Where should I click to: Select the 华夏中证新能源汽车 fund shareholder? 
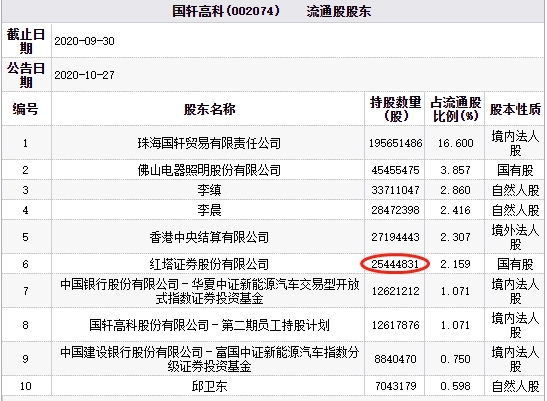point(209,291)
